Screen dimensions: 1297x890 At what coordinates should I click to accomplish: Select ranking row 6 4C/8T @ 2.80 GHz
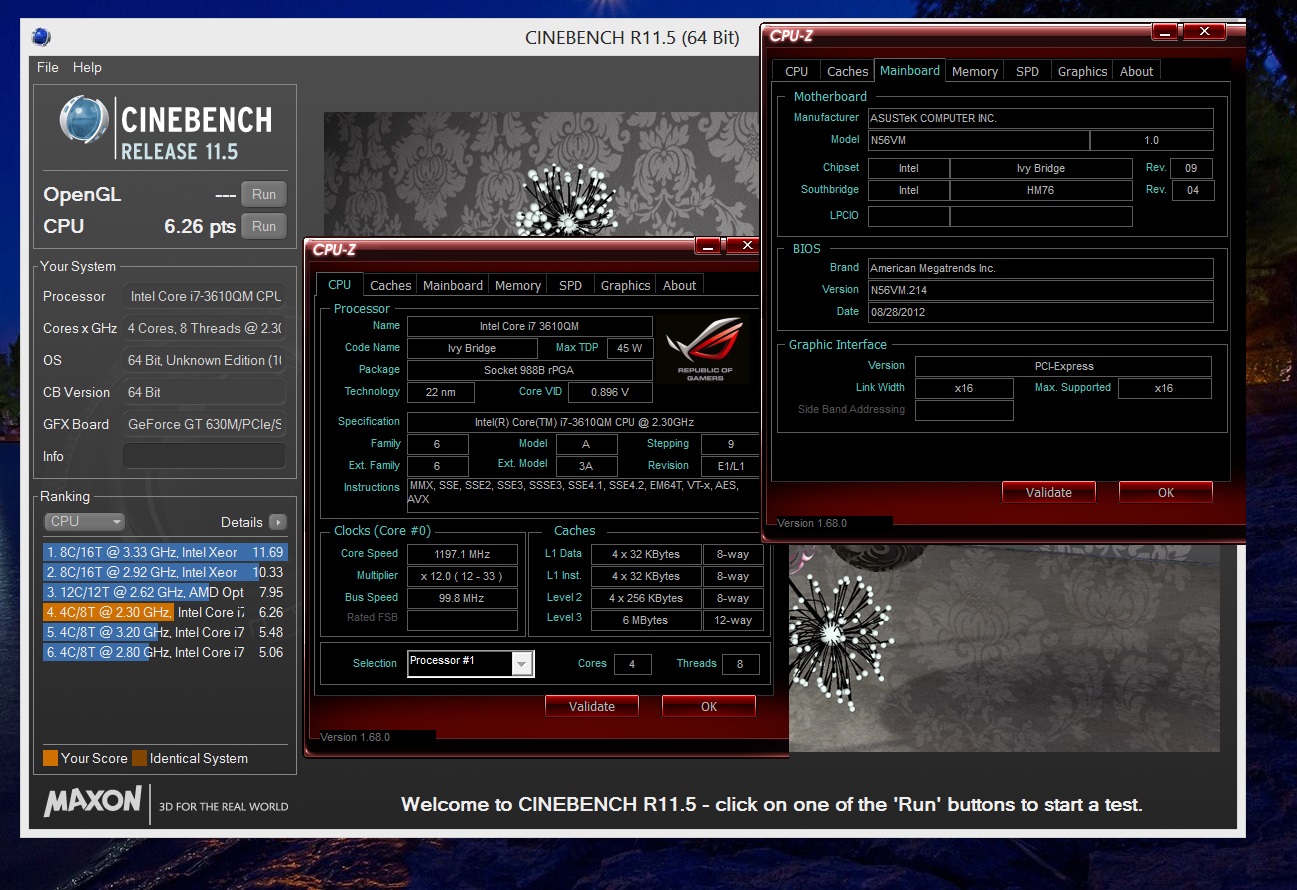165,652
